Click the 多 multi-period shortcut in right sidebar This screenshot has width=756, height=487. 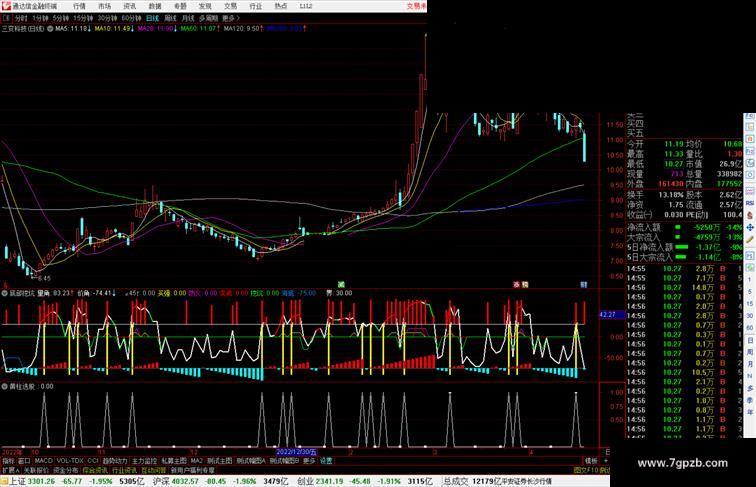[x=750, y=388]
